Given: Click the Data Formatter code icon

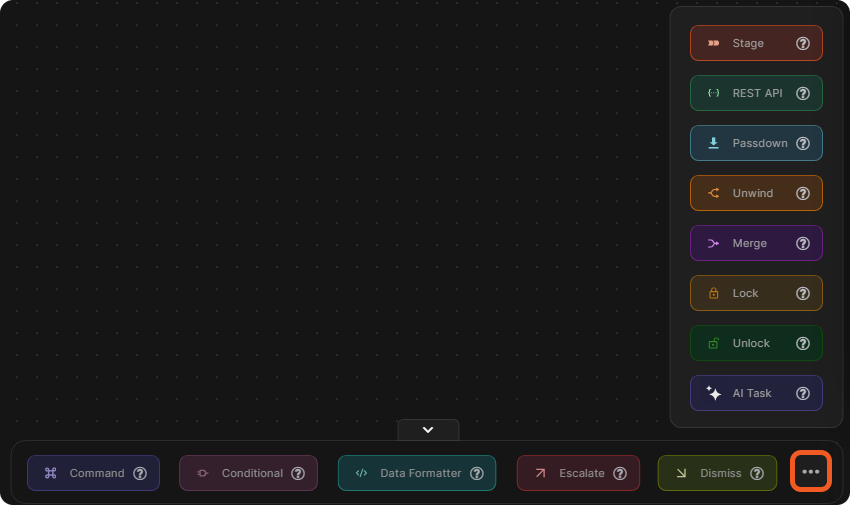Looking at the screenshot, I should click(361, 473).
